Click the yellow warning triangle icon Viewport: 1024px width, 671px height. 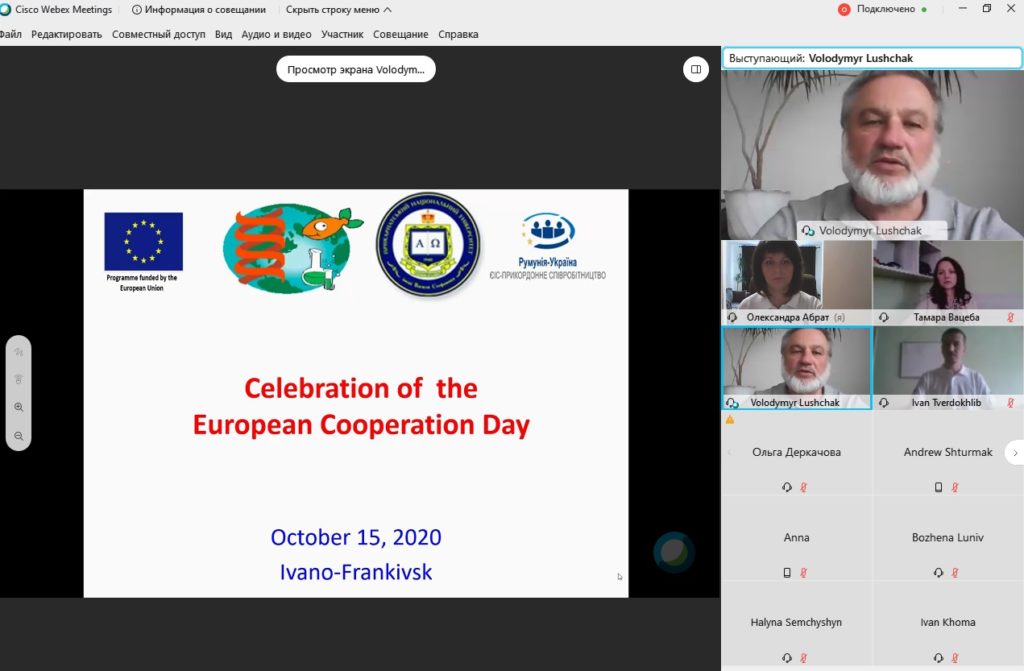(x=730, y=420)
